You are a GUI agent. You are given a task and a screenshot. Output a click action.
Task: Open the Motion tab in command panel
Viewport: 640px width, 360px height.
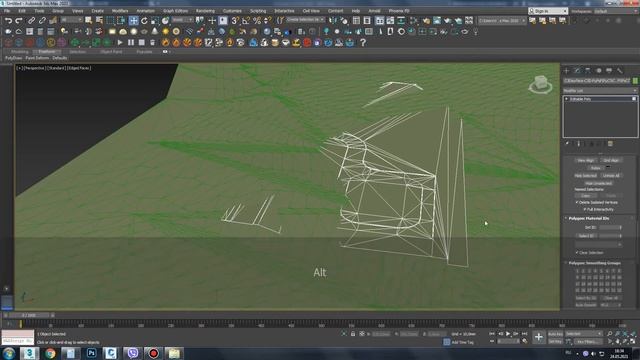598,71
